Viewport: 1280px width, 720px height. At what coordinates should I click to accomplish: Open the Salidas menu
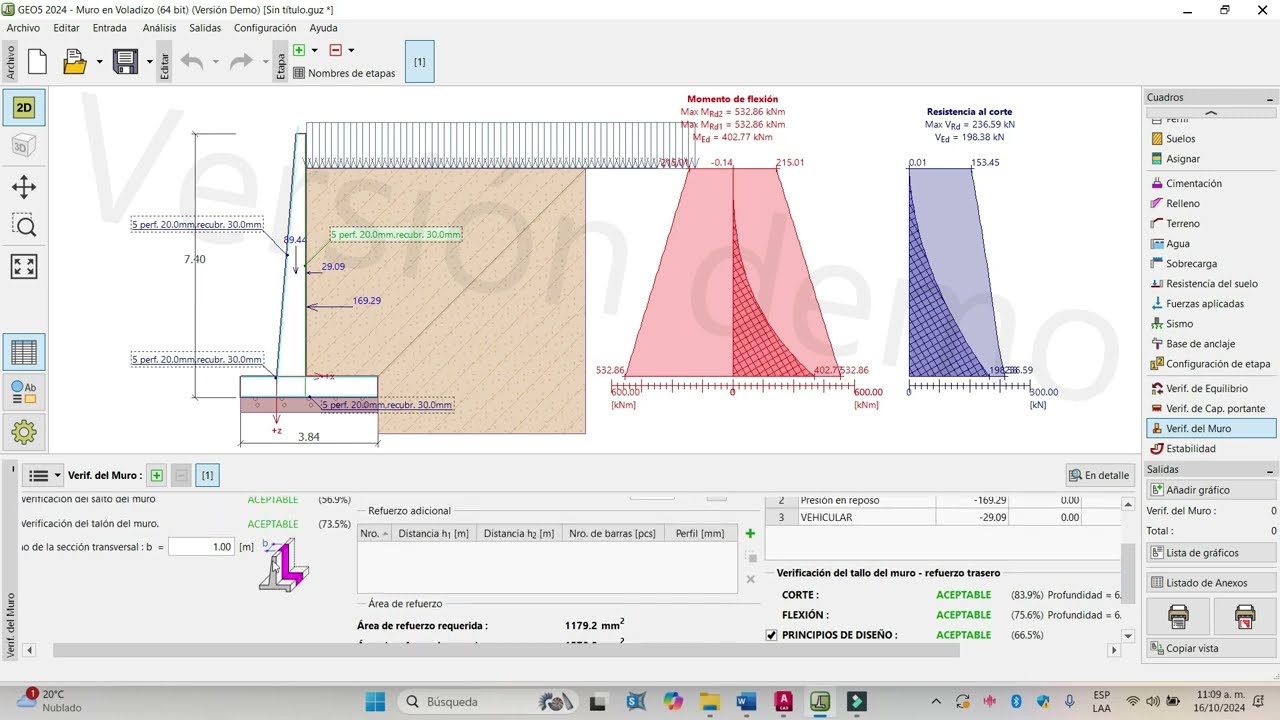point(205,28)
